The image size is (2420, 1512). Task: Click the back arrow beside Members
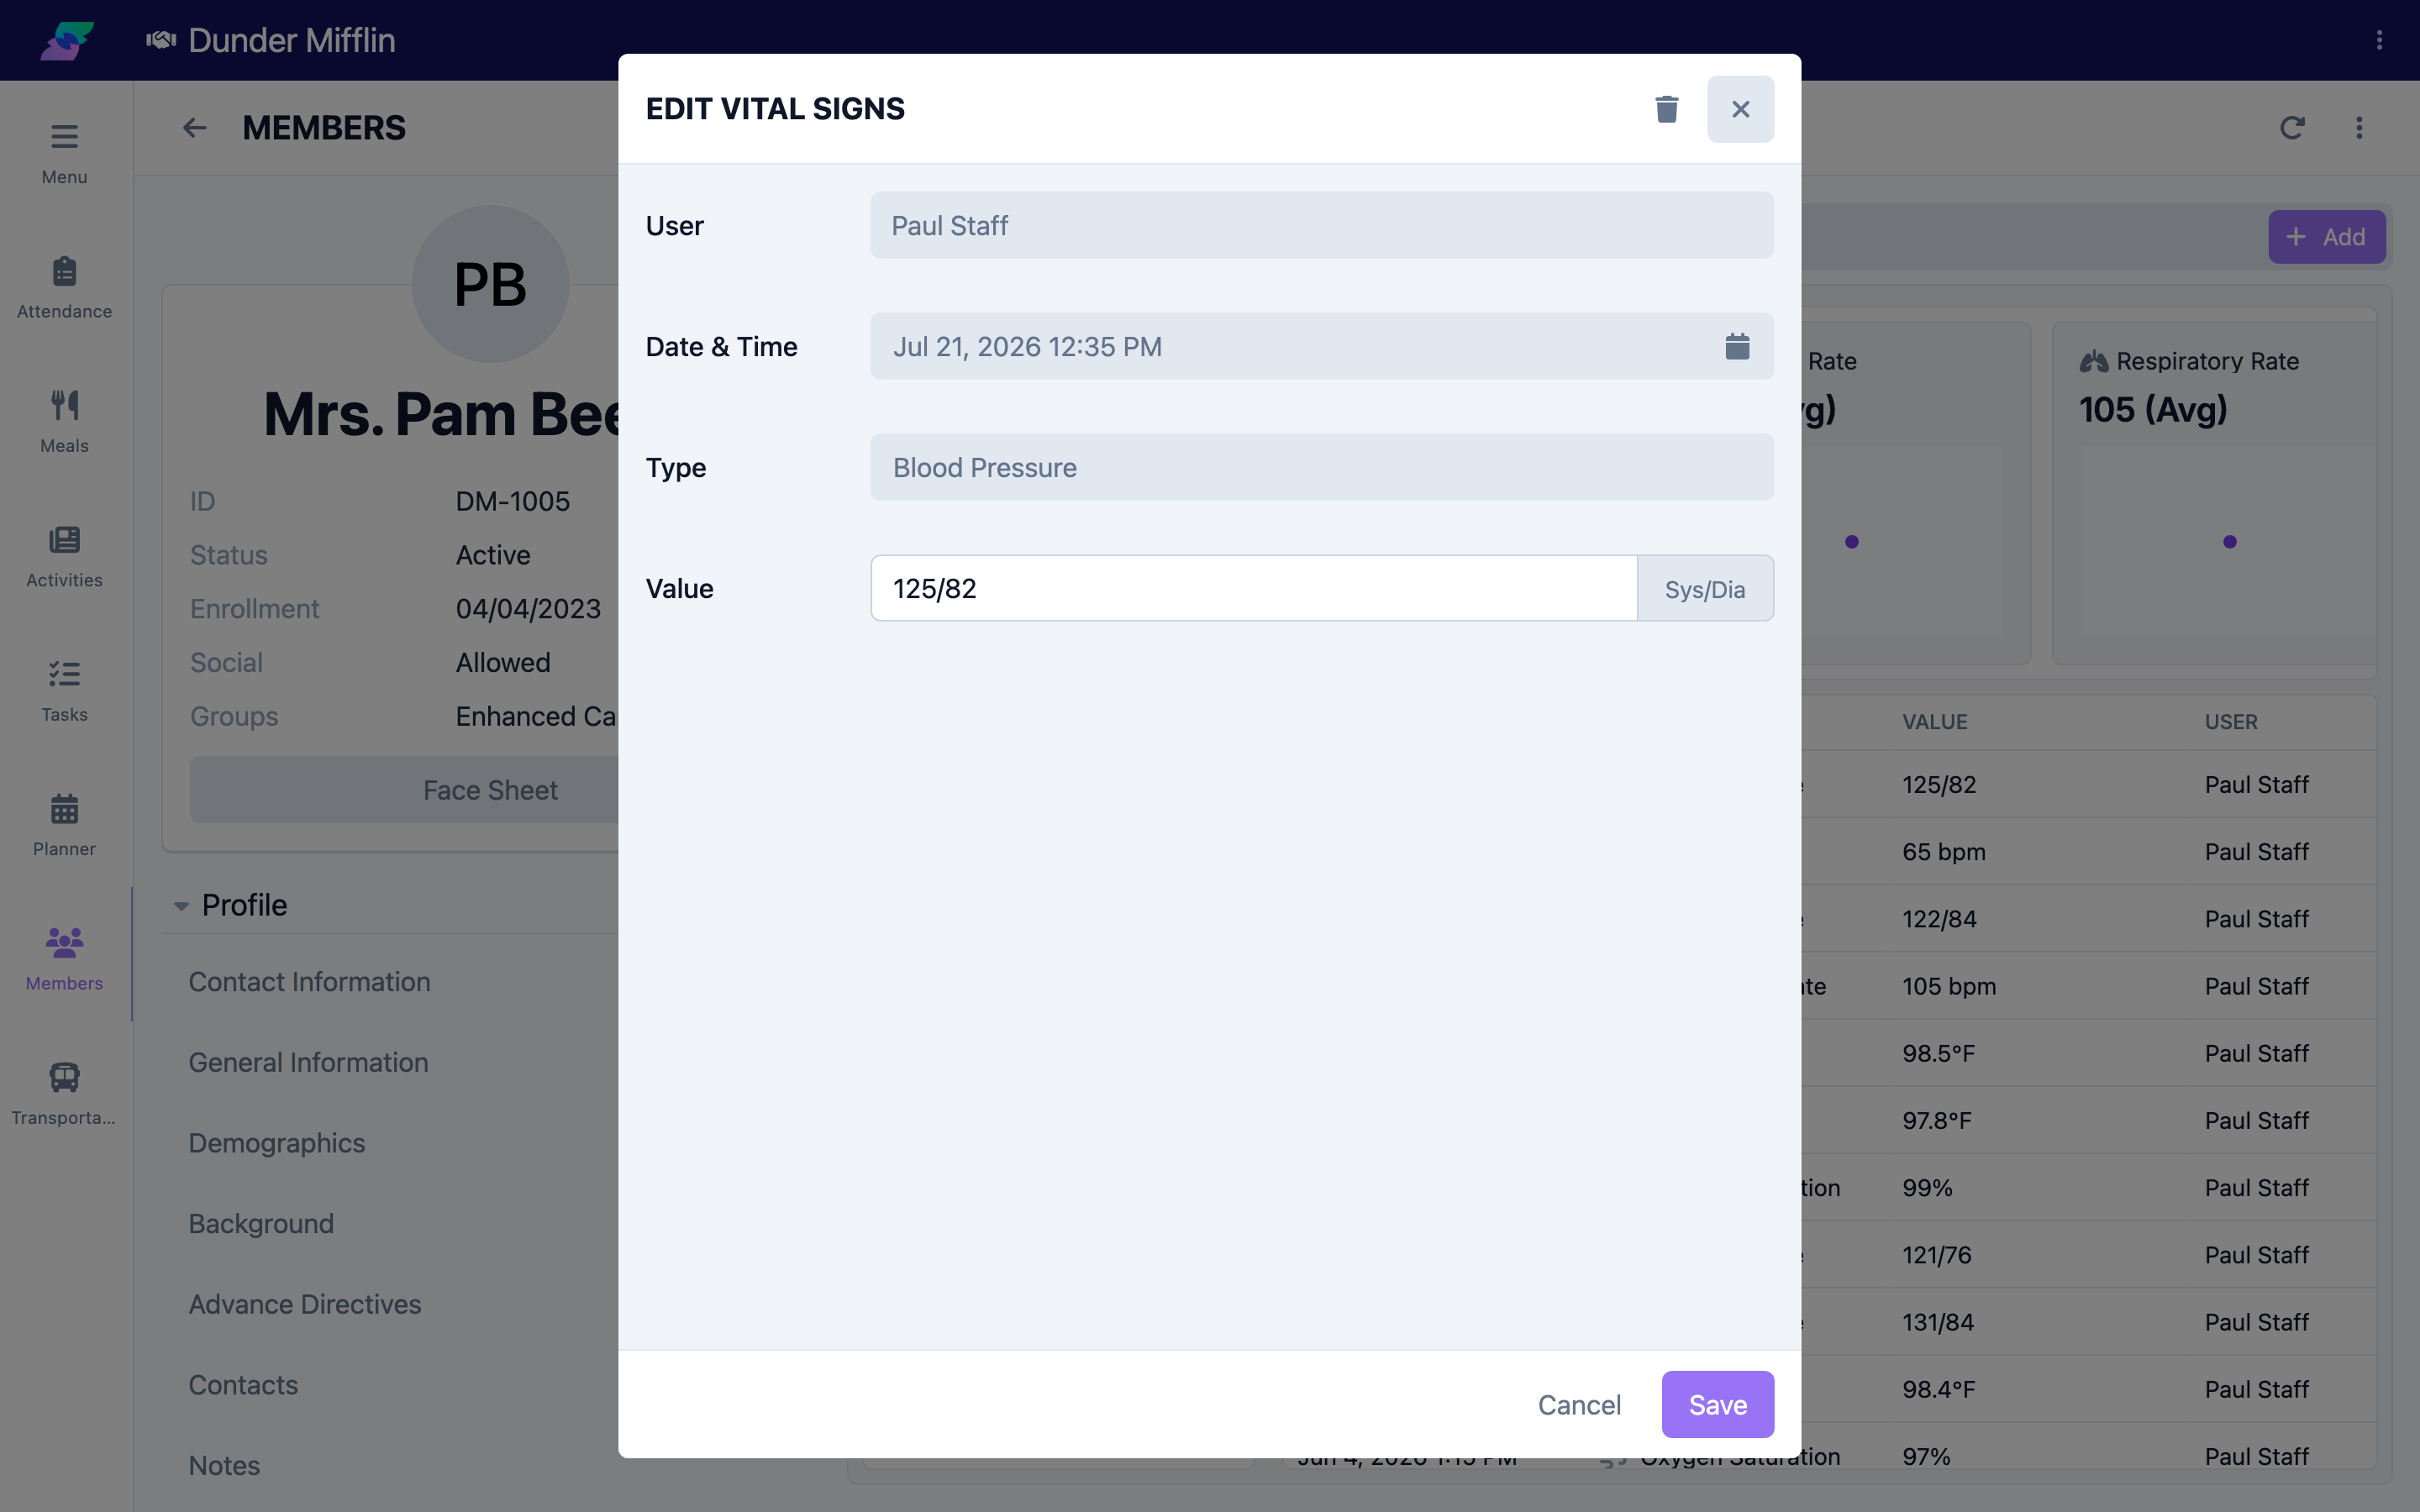195,128
